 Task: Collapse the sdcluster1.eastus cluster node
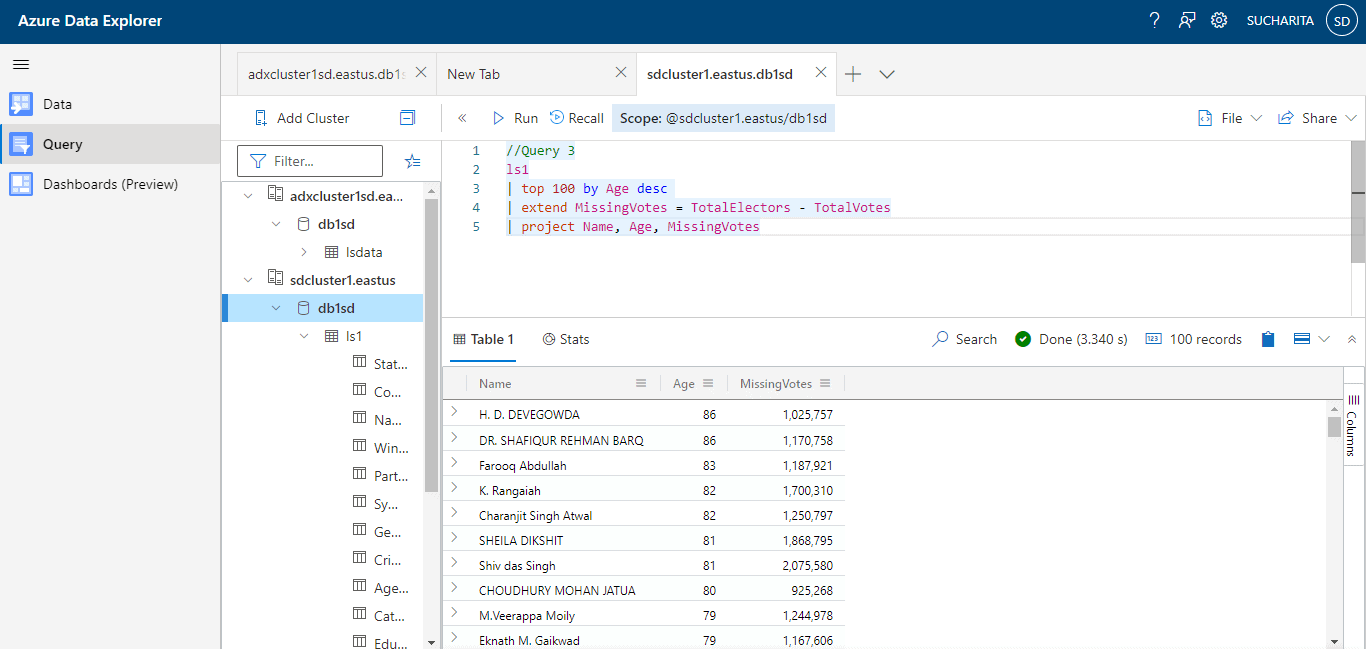tap(249, 280)
